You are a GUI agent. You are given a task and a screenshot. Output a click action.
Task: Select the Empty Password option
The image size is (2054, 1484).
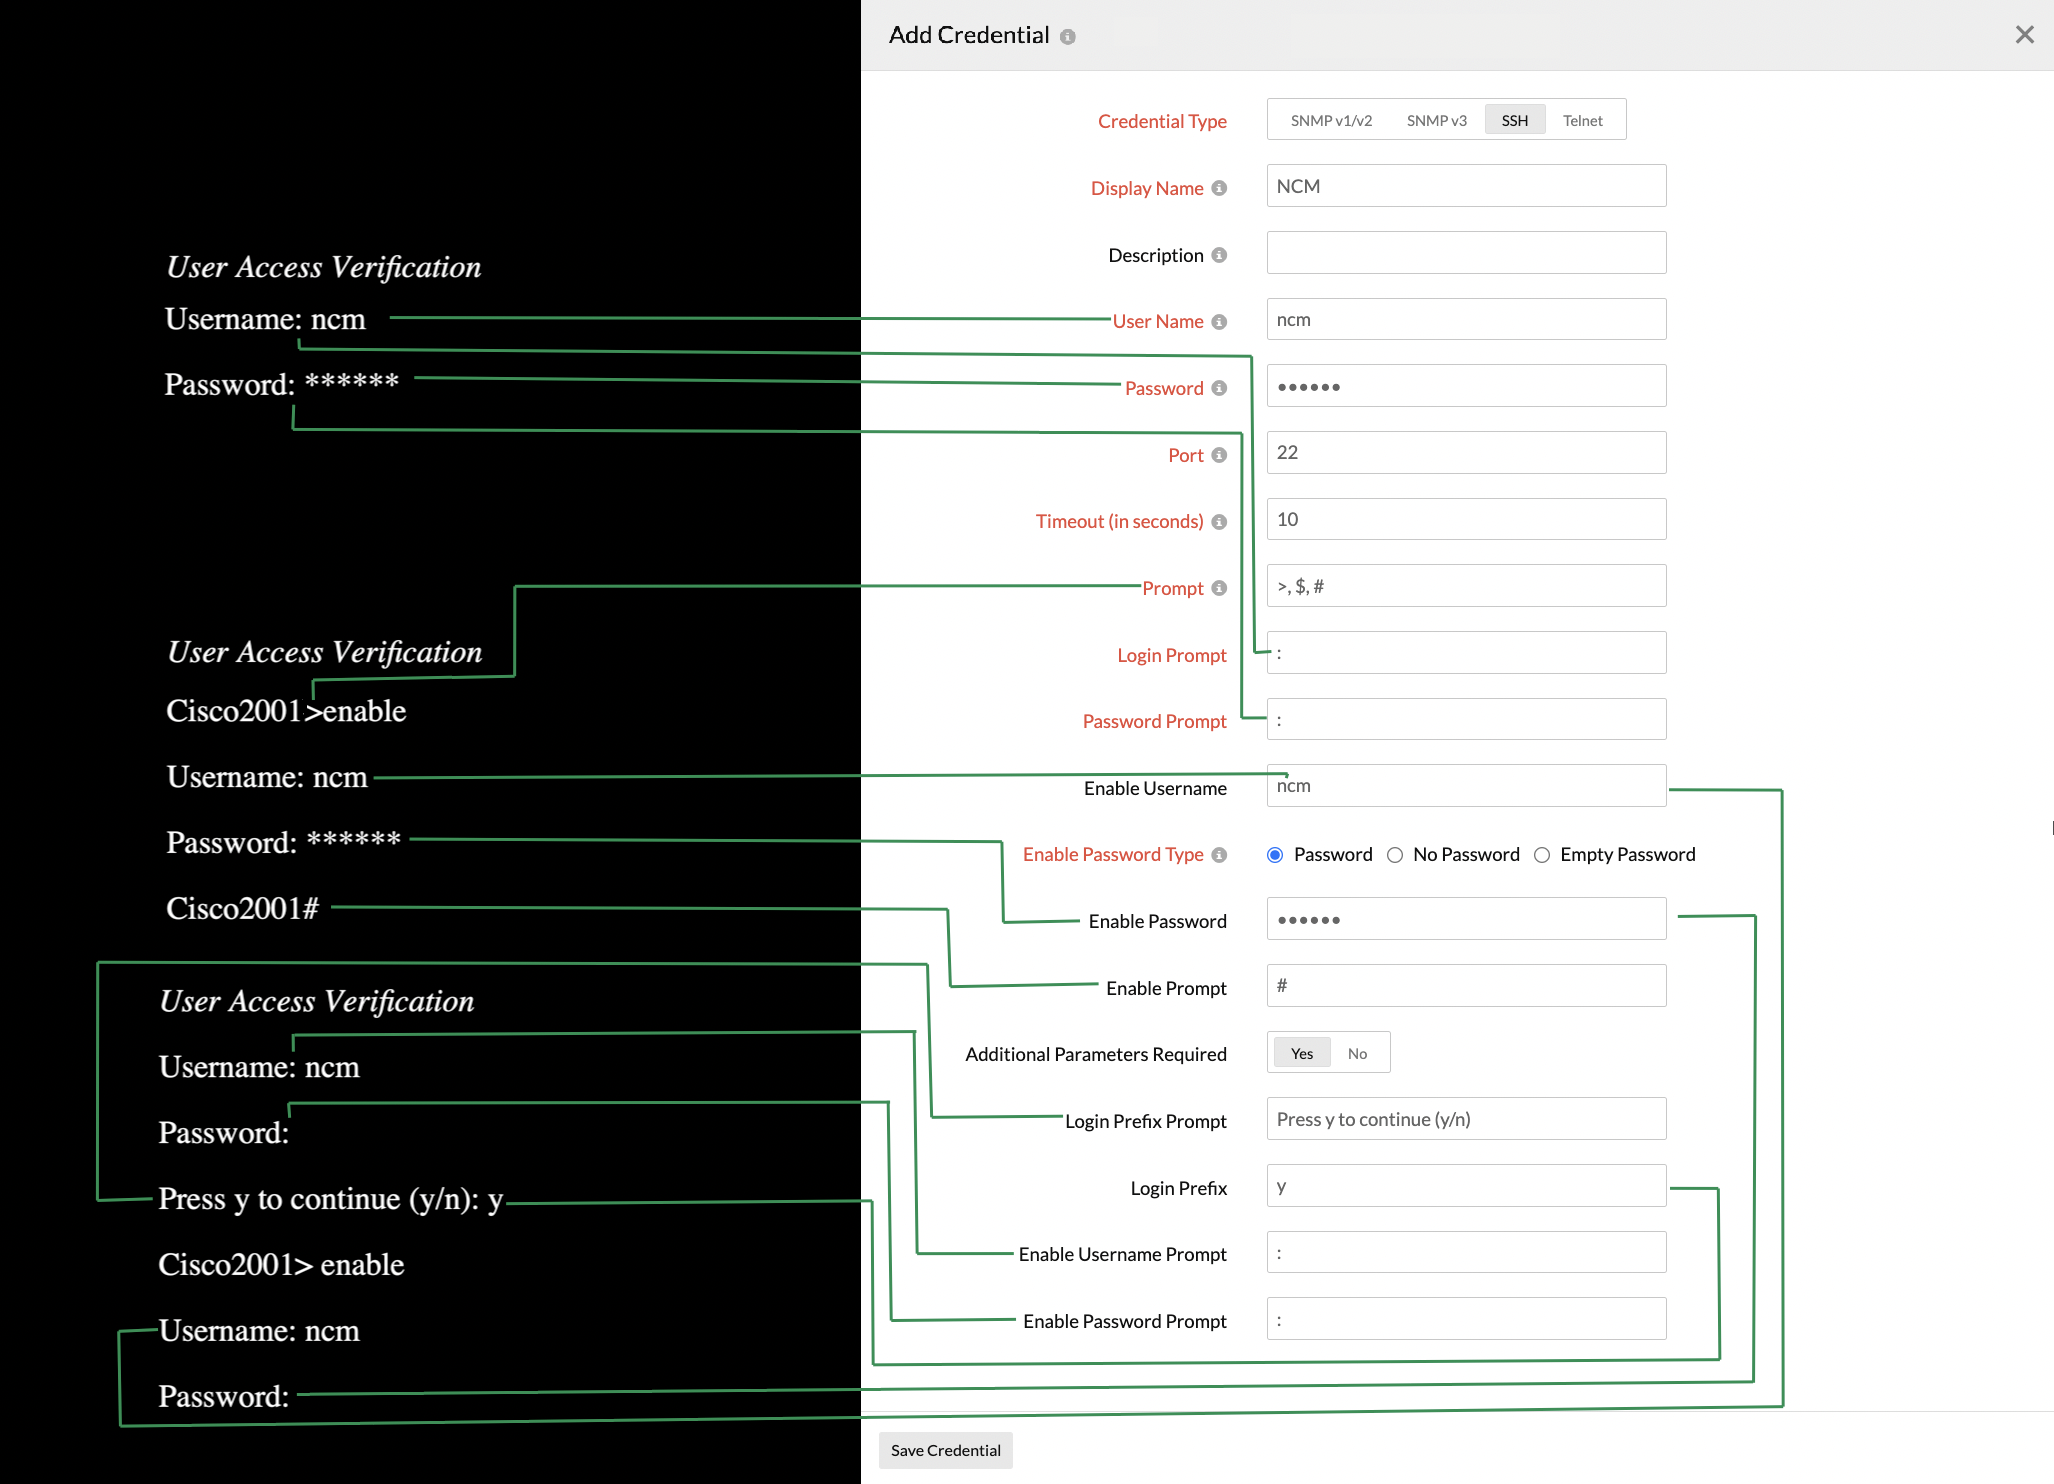click(1541, 855)
